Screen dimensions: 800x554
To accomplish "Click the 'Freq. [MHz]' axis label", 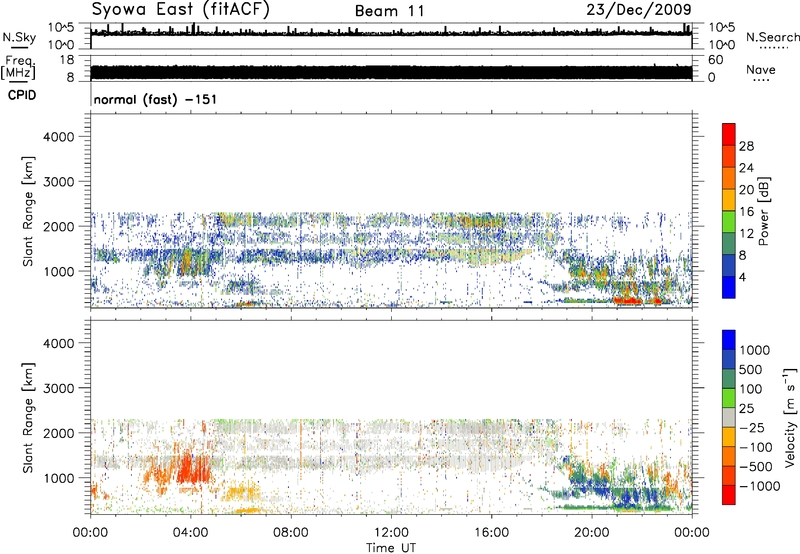I will pos(18,68).
